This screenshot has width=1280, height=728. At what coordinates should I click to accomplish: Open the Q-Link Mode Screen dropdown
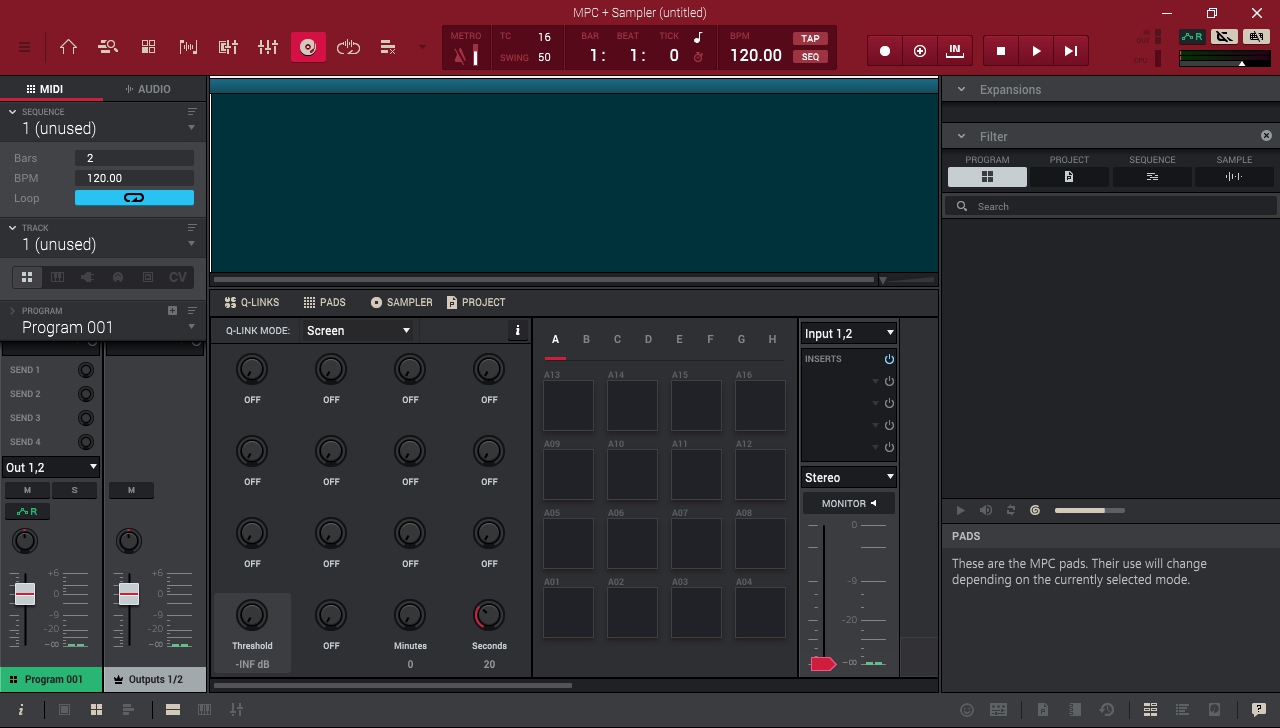(x=358, y=331)
